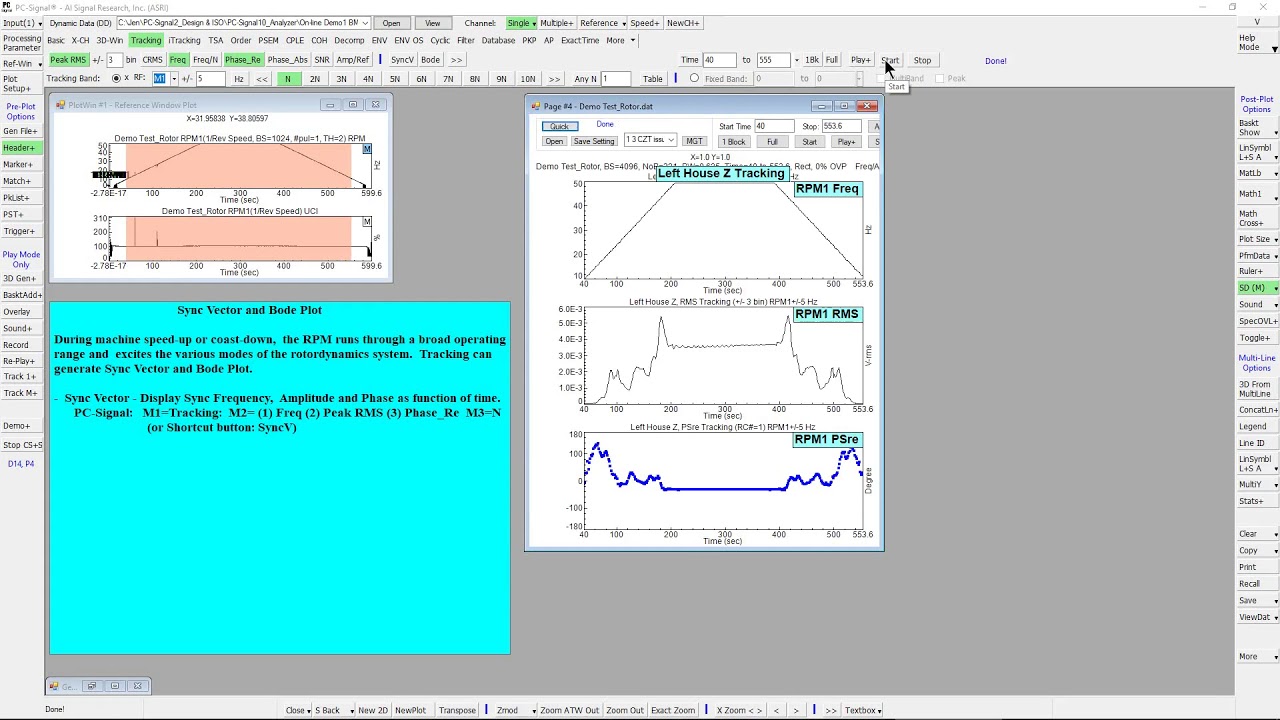Screen dimensions: 1280x720
Task: Enable the Phase_Abs output
Action: [x=287, y=60]
